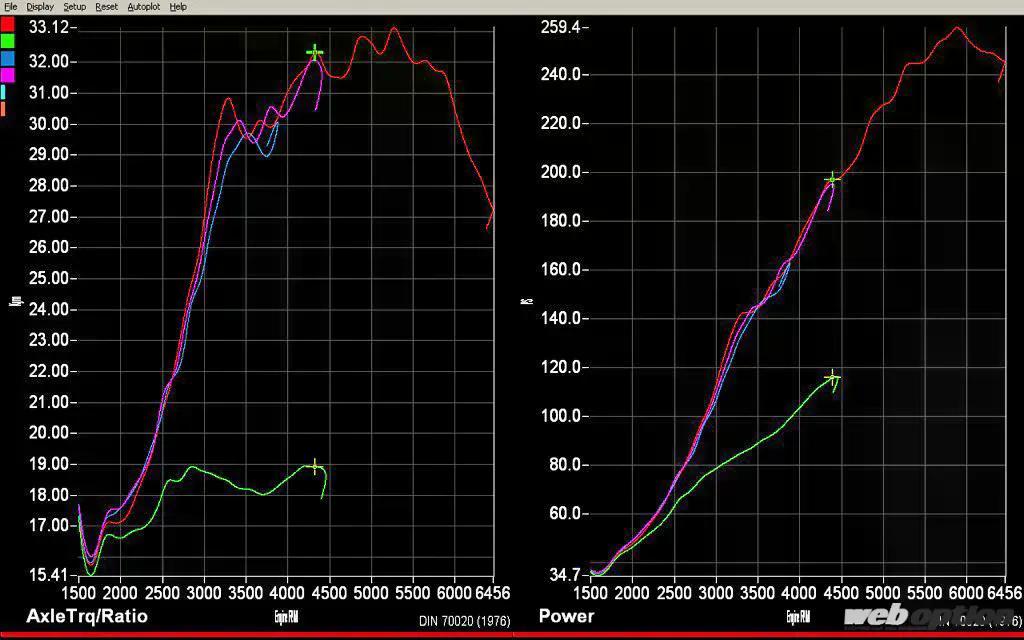Click the DIN 70020 (1976) correction label
Image resolution: width=1024 pixels, height=640 pixels.
(x=464, y=621)
